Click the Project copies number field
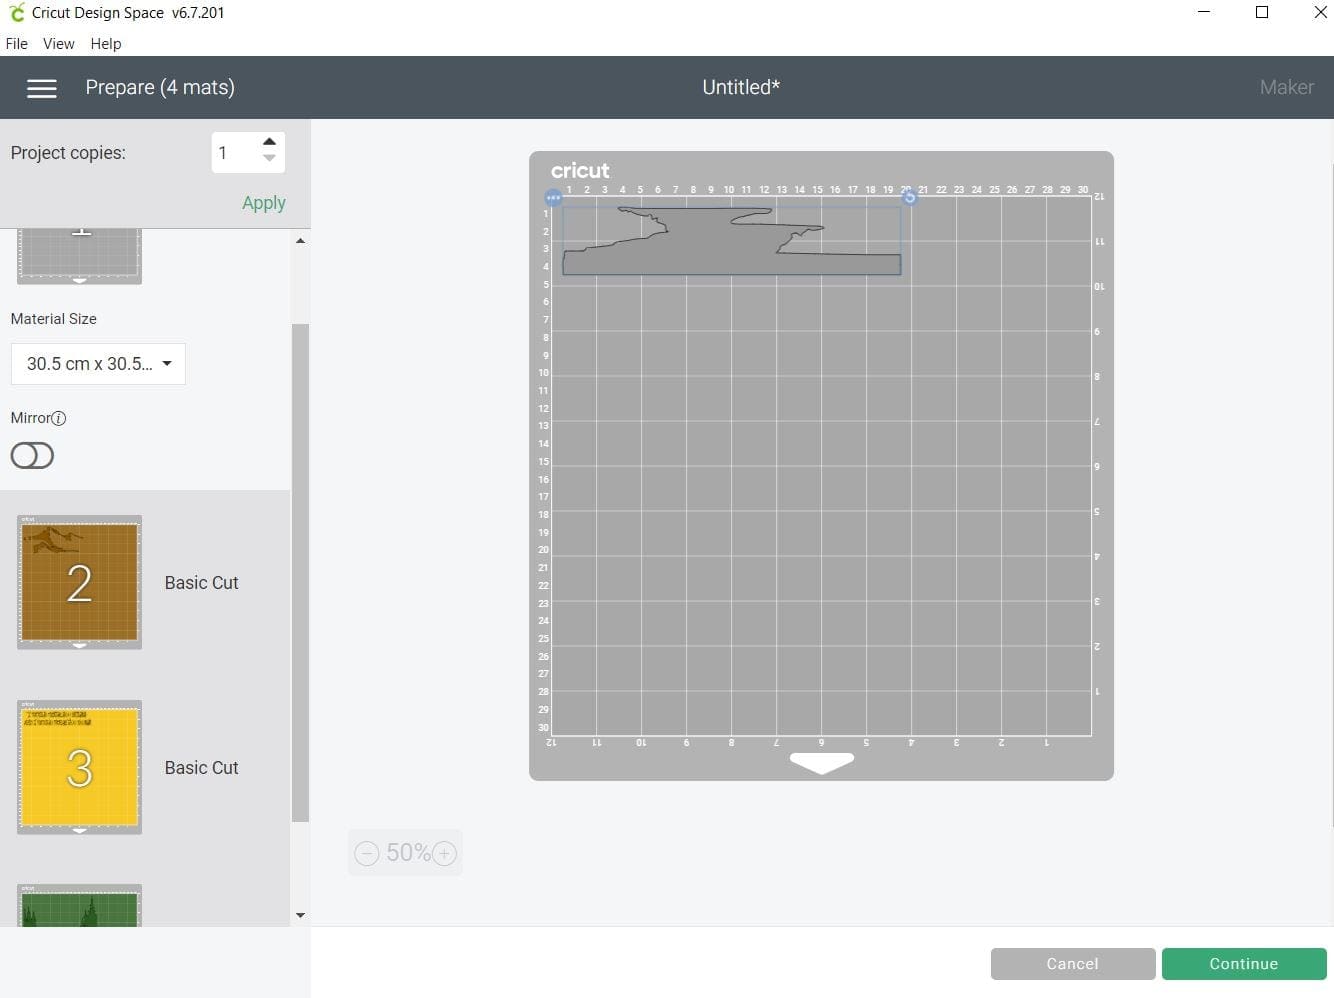 coord(236,152)
